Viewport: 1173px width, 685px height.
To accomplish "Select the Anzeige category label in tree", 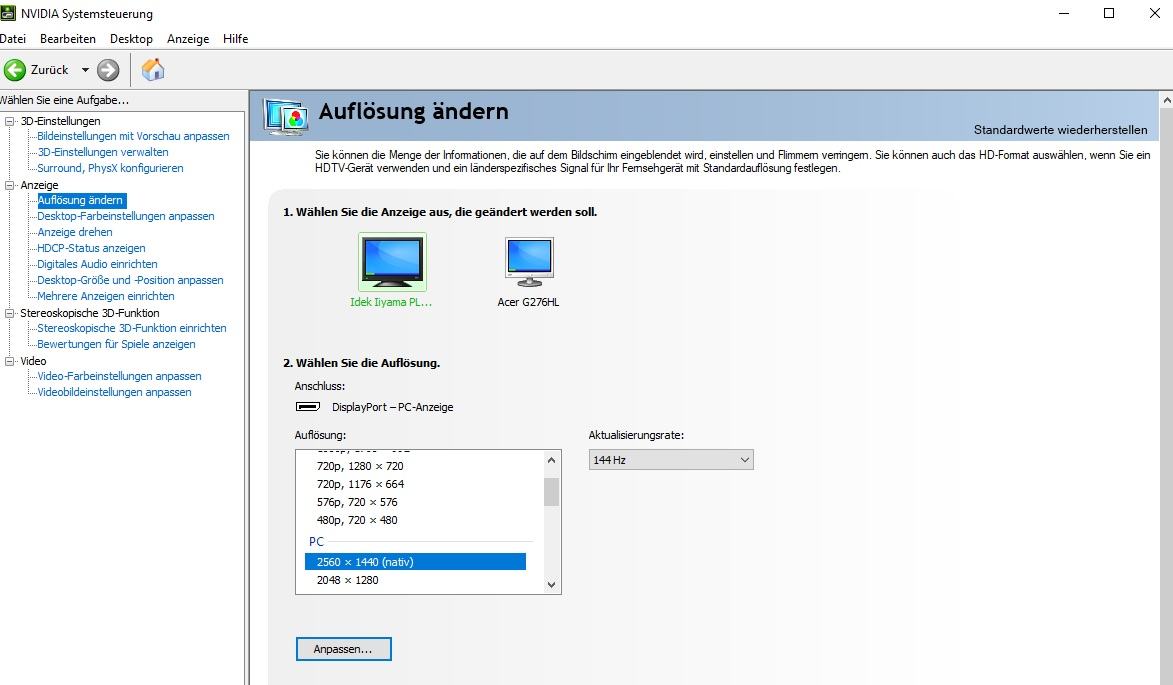I will [x=39, y=185].
